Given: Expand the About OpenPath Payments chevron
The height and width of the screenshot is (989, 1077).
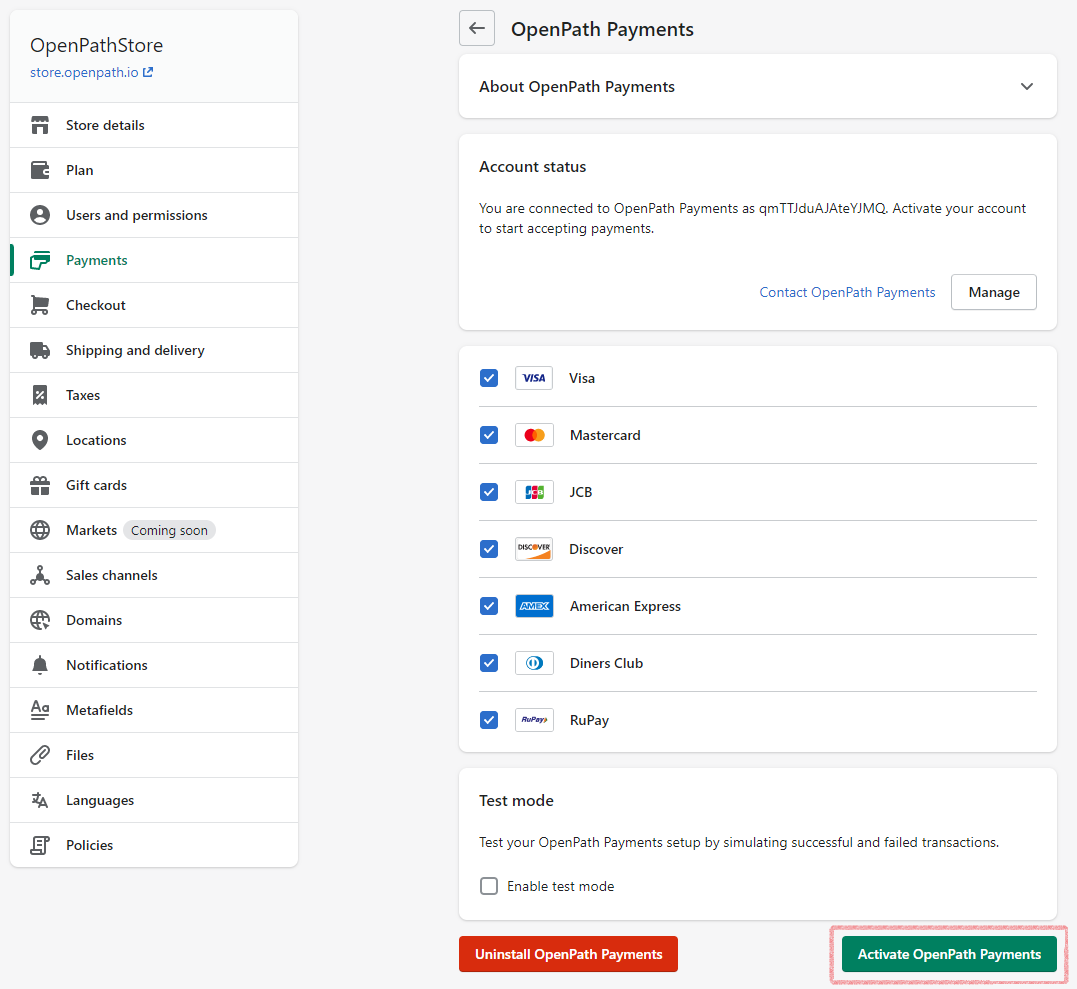Looking at the screenshot, I should [1026, 87].
